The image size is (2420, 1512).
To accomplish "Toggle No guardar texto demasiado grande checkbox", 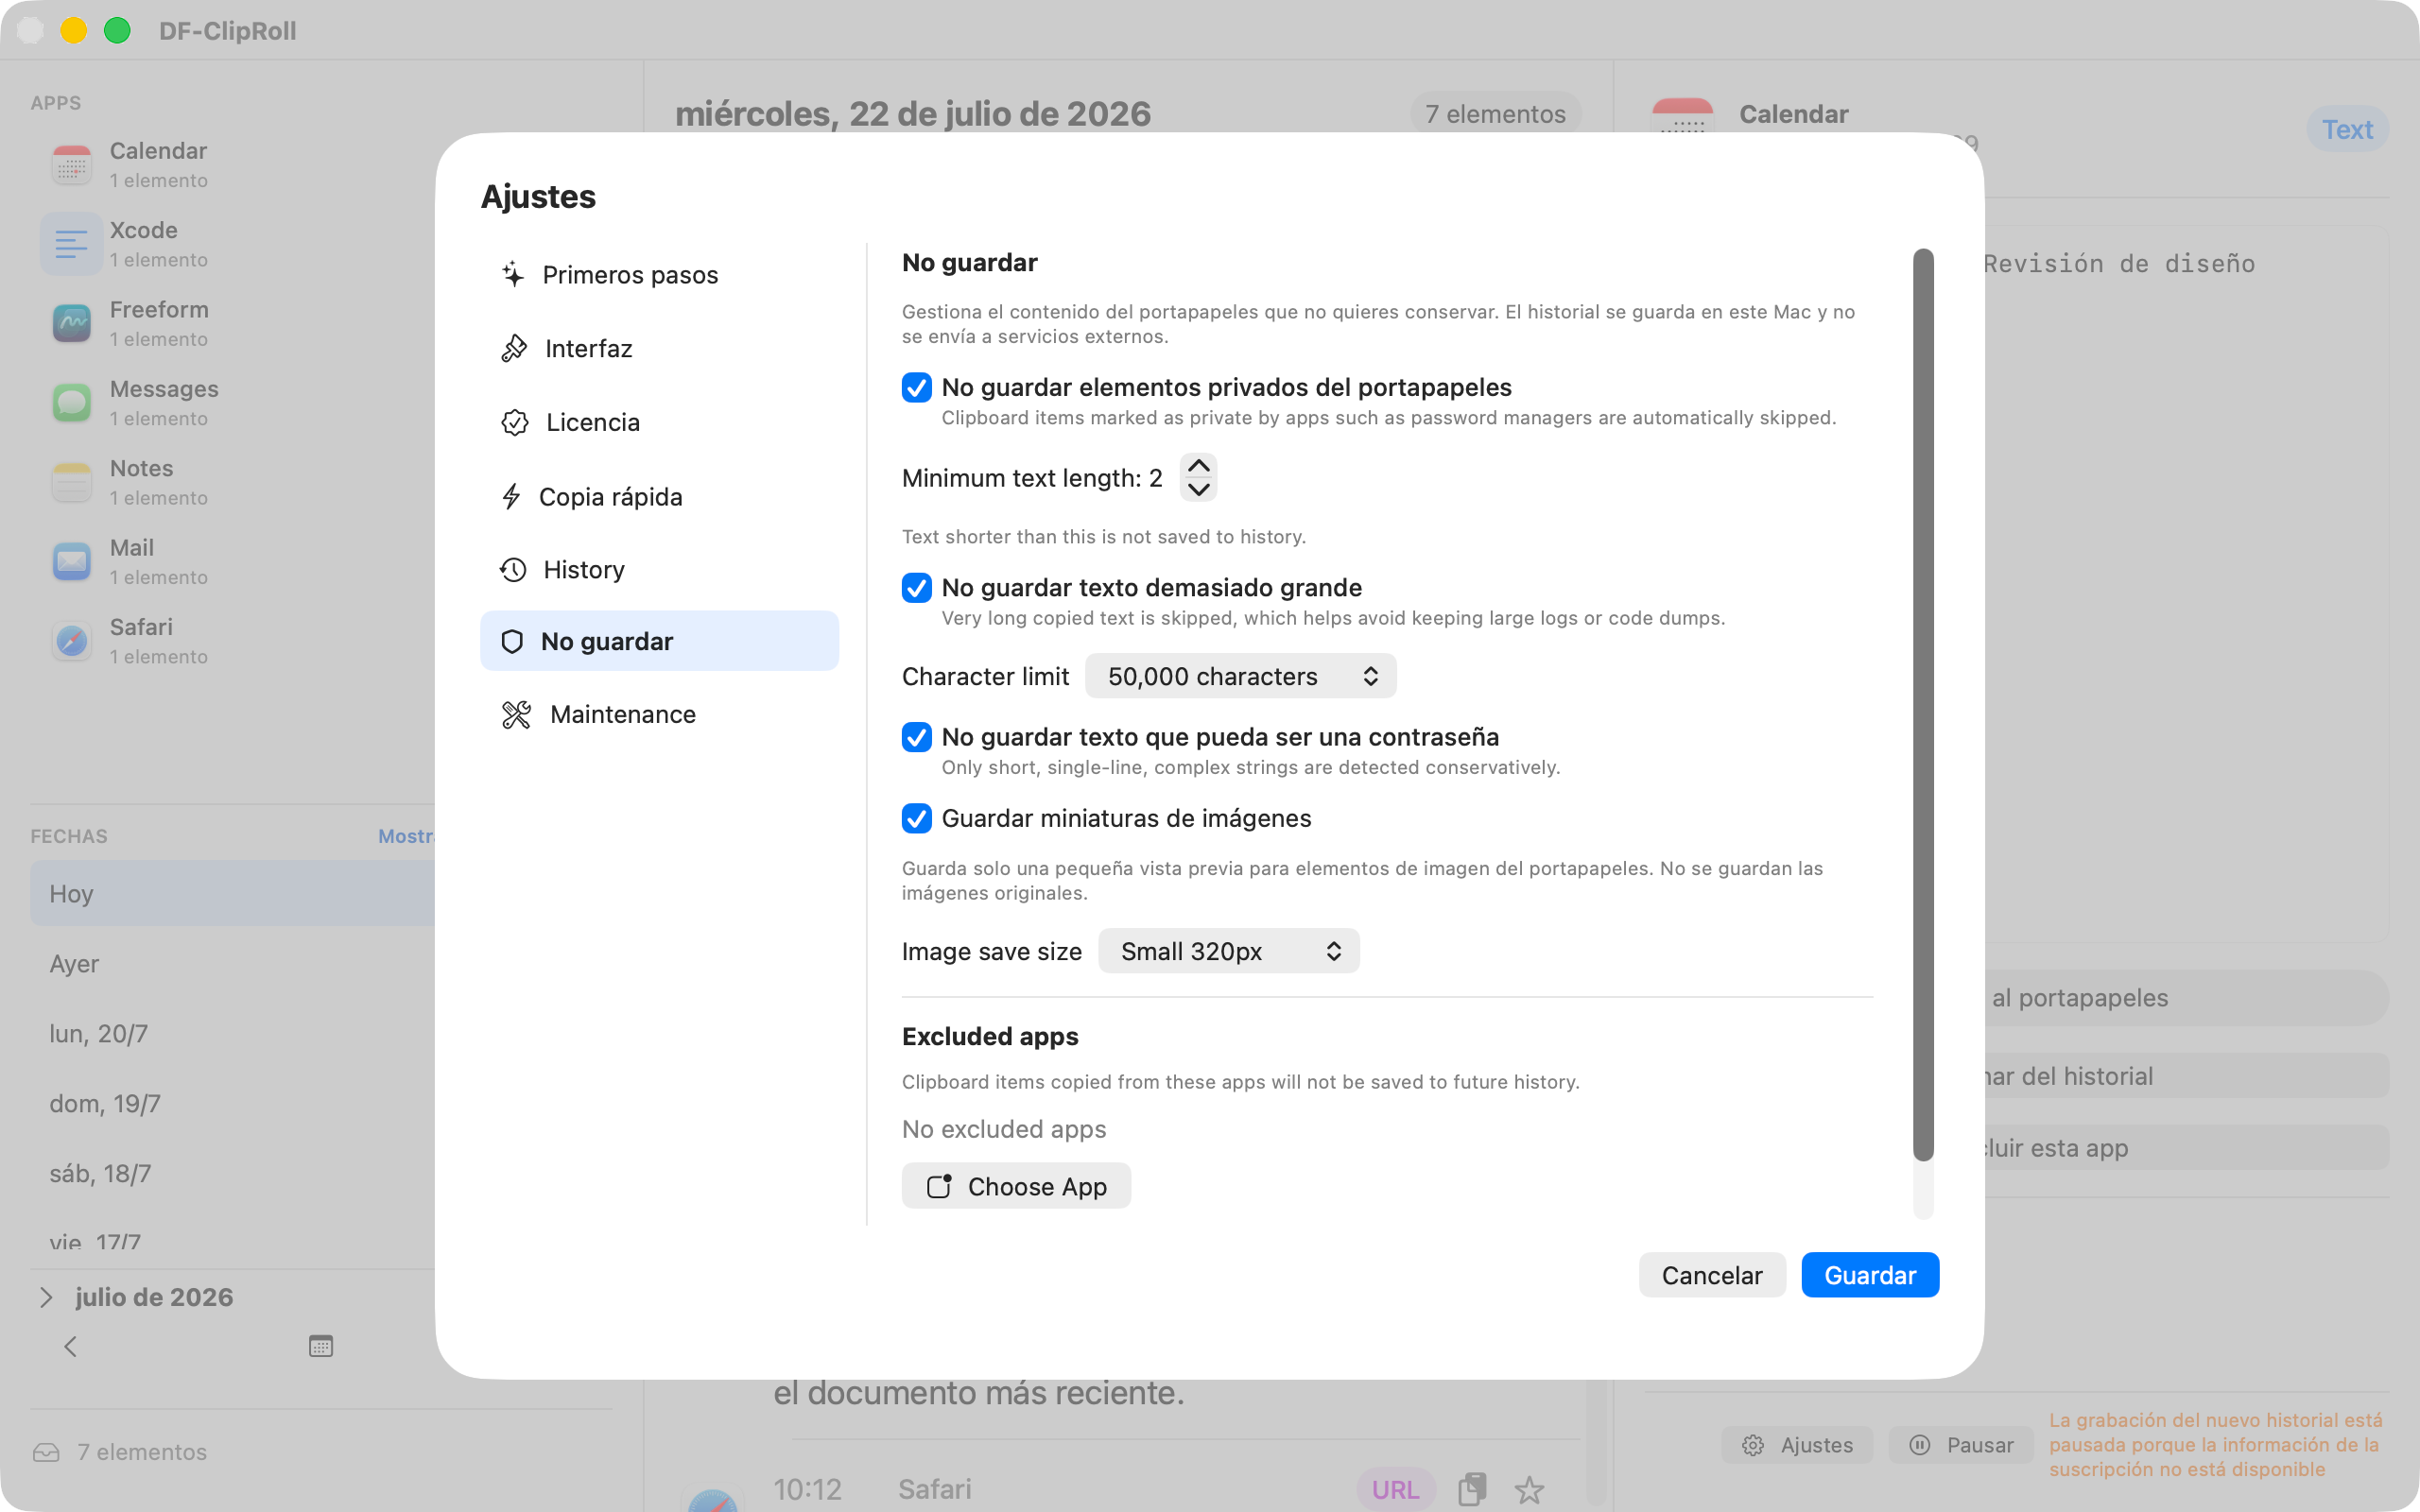I will point(916,587).
